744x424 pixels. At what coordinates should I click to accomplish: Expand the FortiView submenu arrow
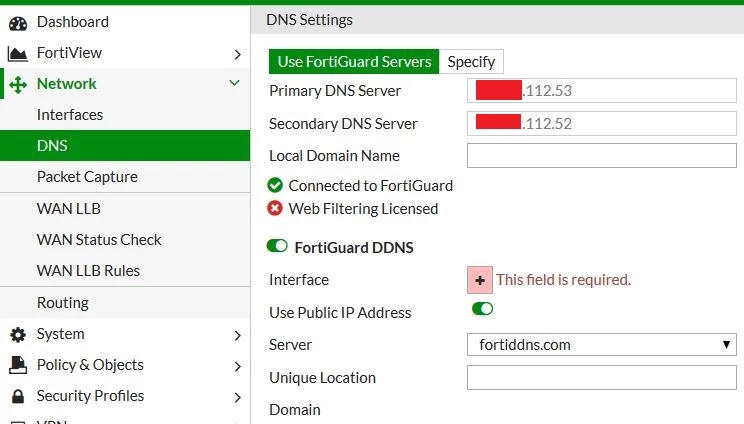pyautogui.click(x=238, y=55)
